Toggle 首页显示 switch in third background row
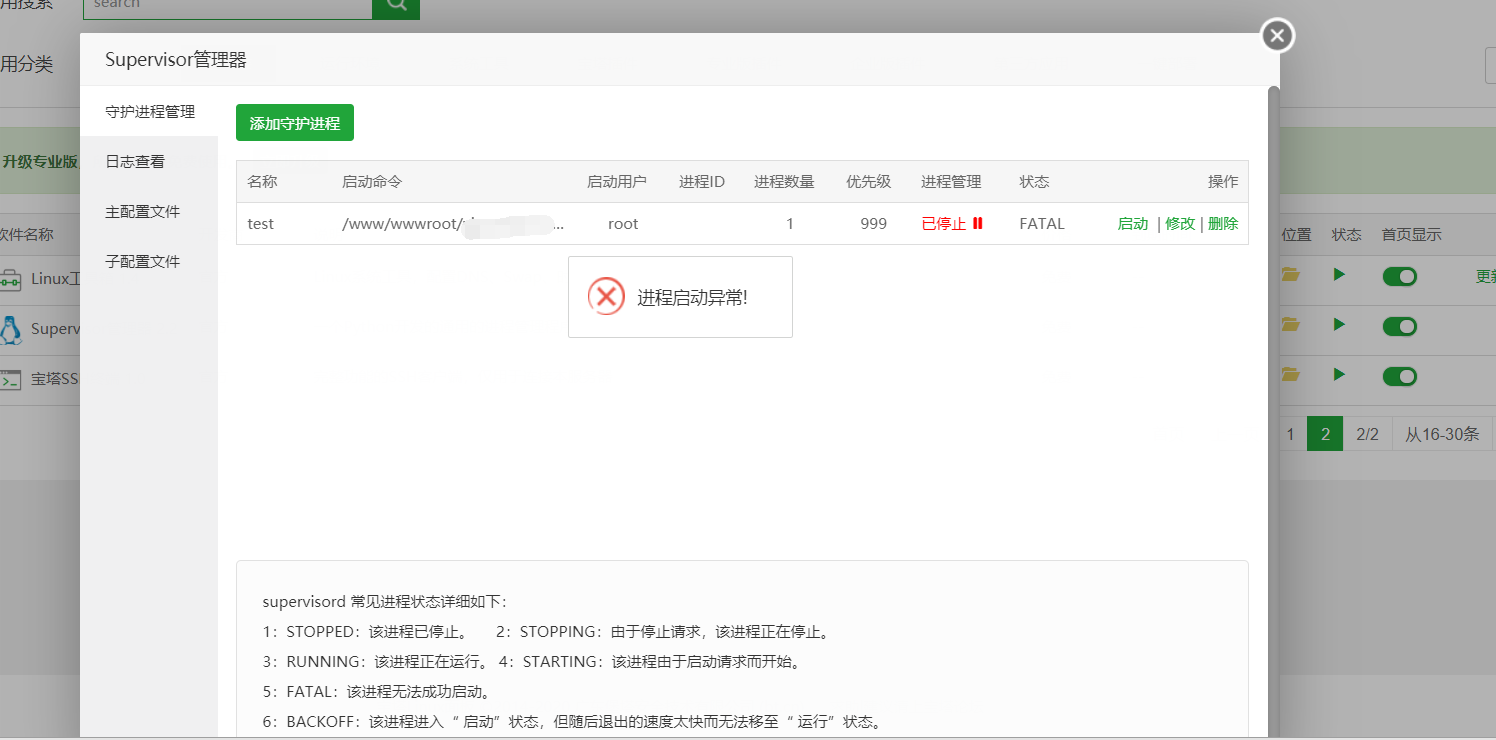 1400,376
